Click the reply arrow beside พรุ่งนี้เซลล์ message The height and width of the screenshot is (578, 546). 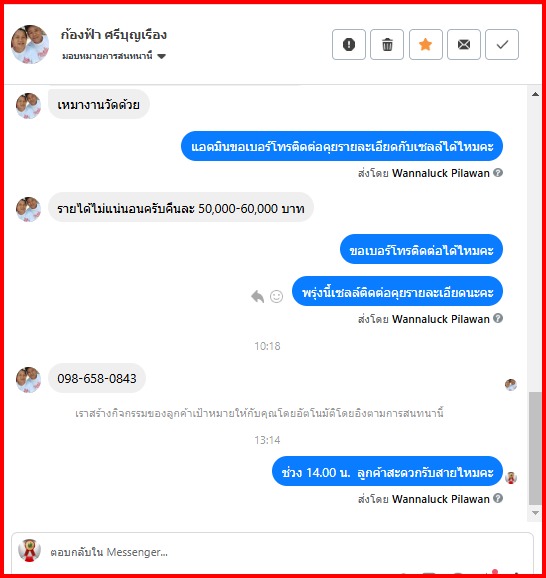257,296
